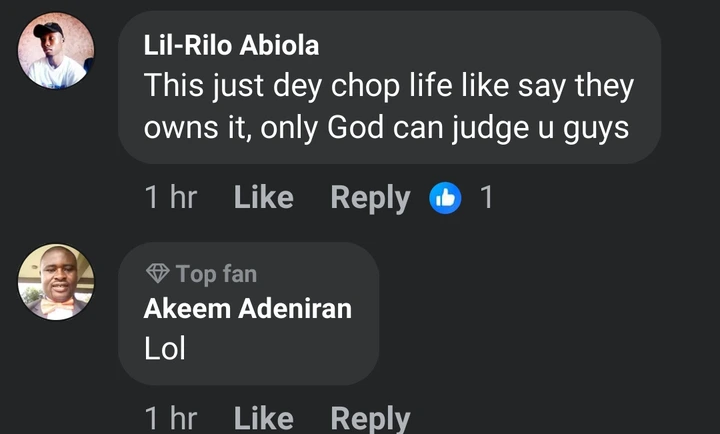Click the Top fan label text
The image size is (720, 434).
tap(216, 274)
